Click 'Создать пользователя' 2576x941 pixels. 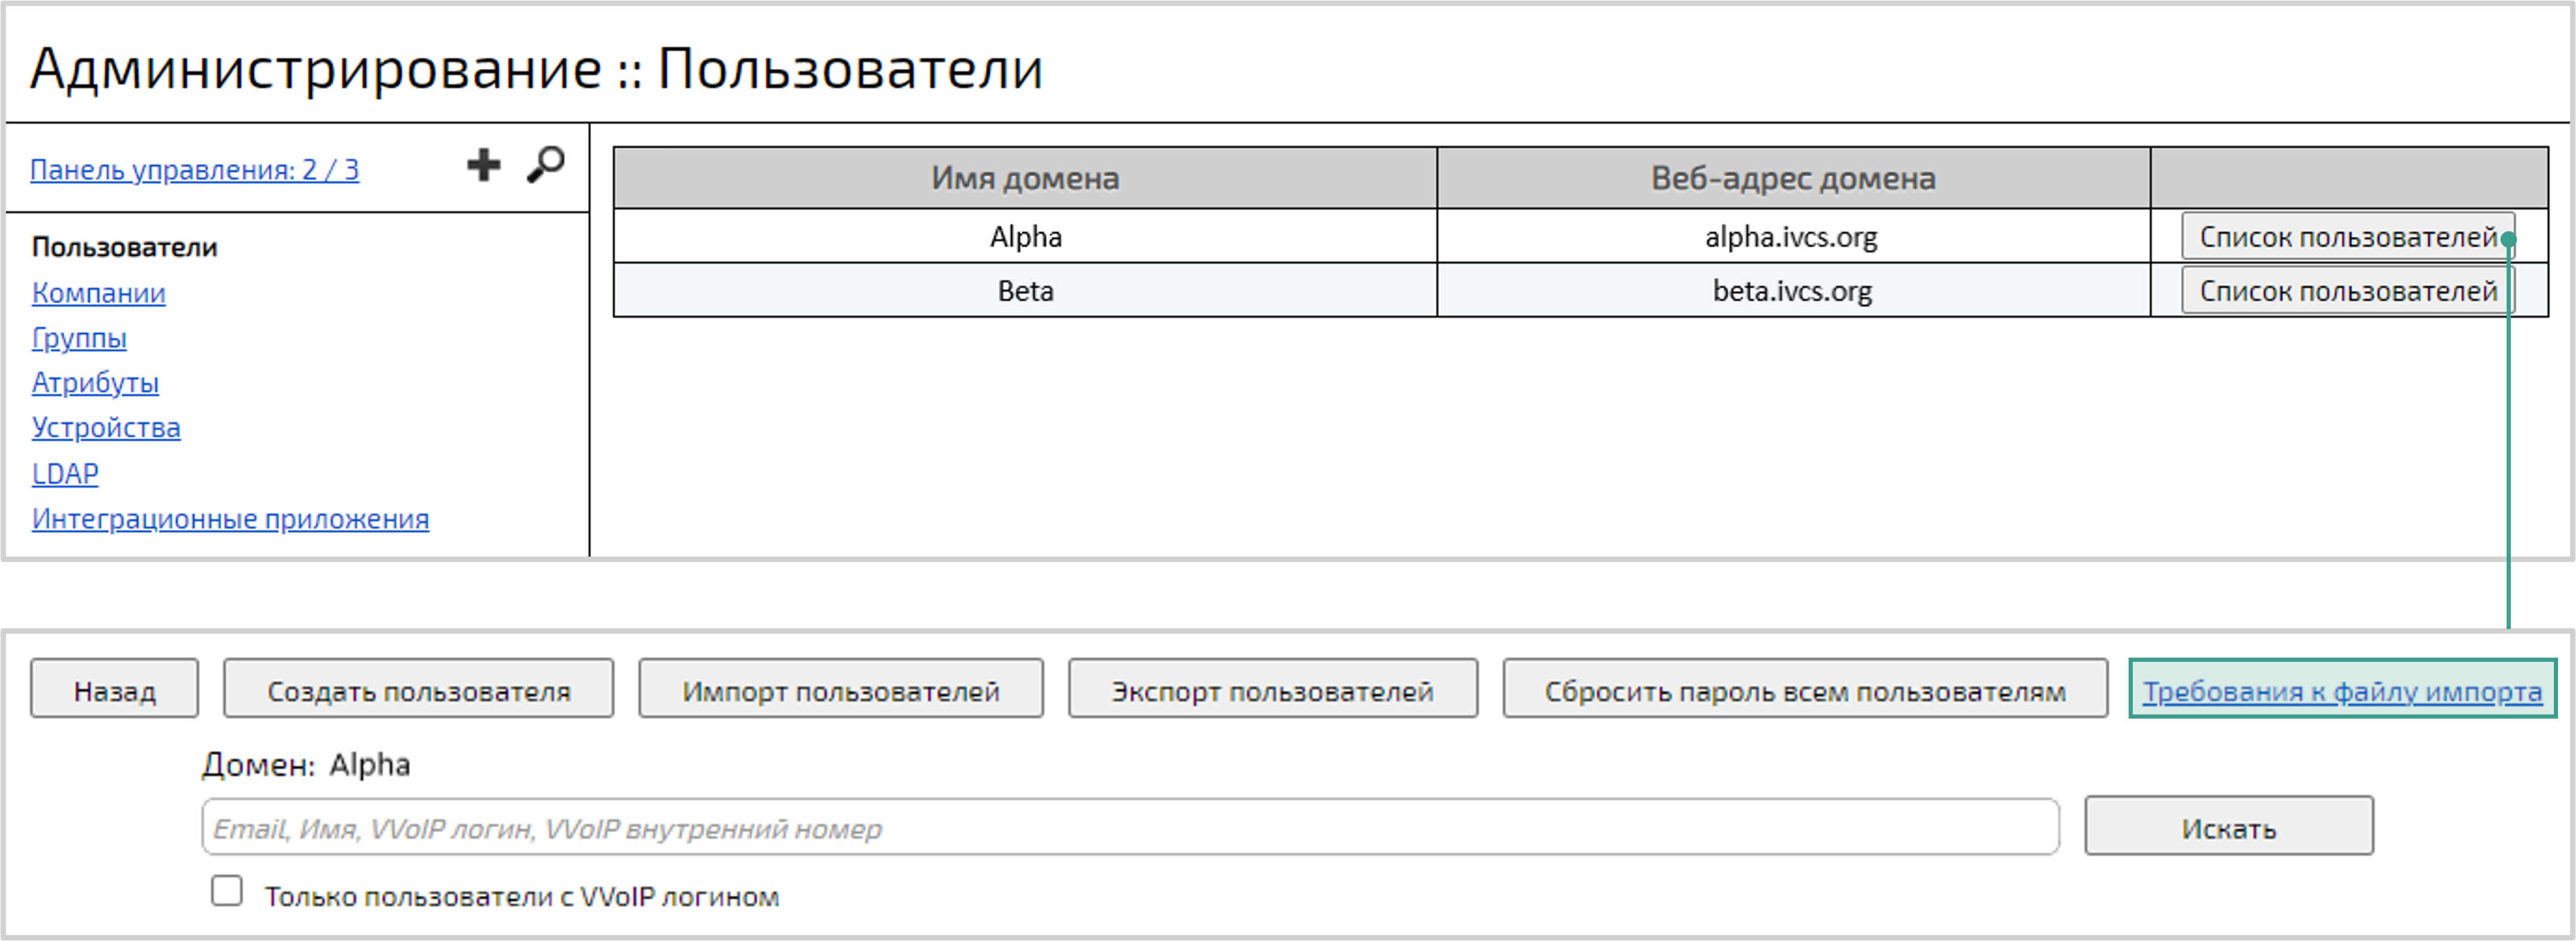click(x=420, y=688)
